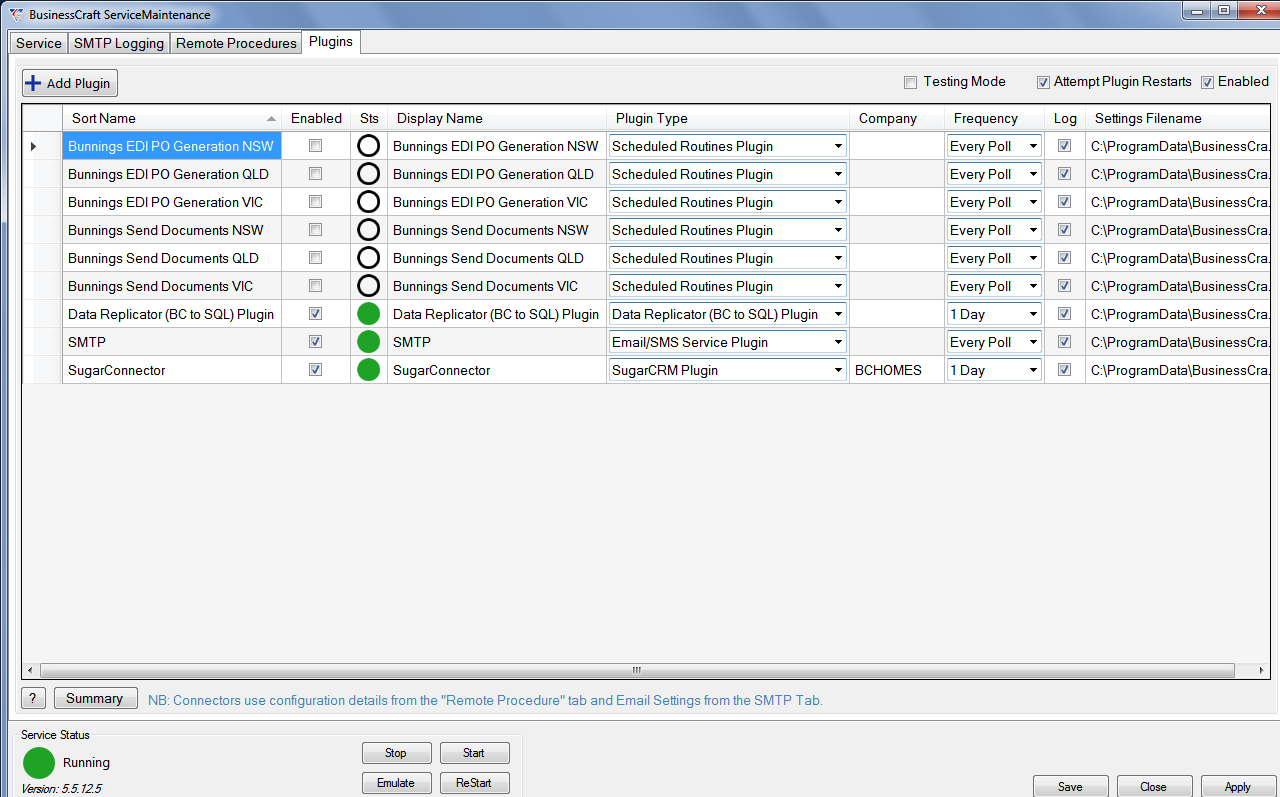1280x797 pixels.
Task: Click the BusinessCraft app icon in title bar
Action: [16, 14]
